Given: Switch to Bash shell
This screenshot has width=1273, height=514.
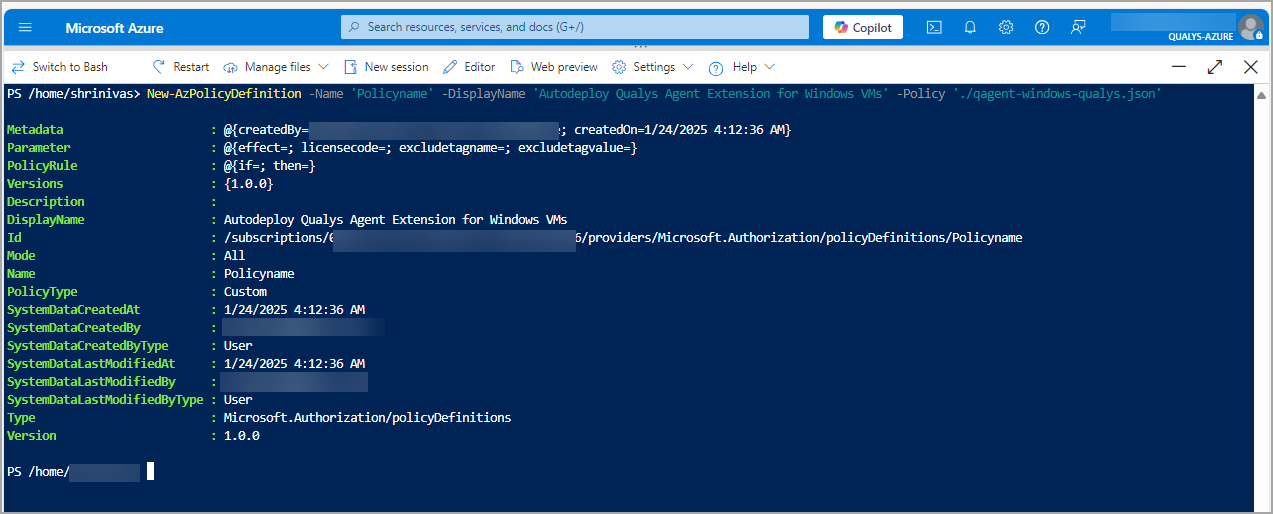Looking at the screenshot, I should [59, 67].
